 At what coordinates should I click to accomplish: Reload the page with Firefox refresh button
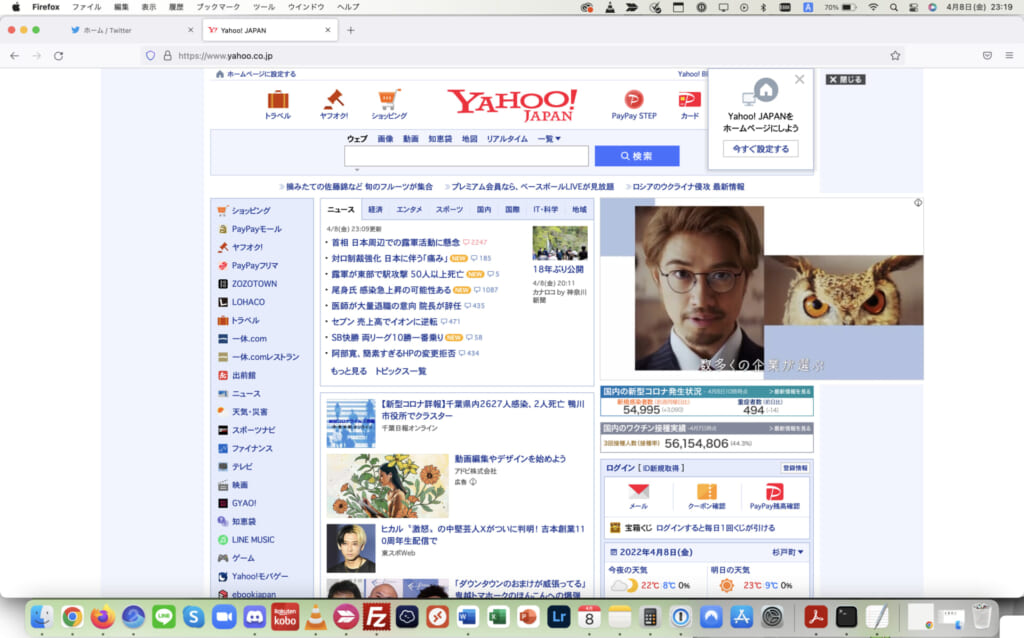58,56
